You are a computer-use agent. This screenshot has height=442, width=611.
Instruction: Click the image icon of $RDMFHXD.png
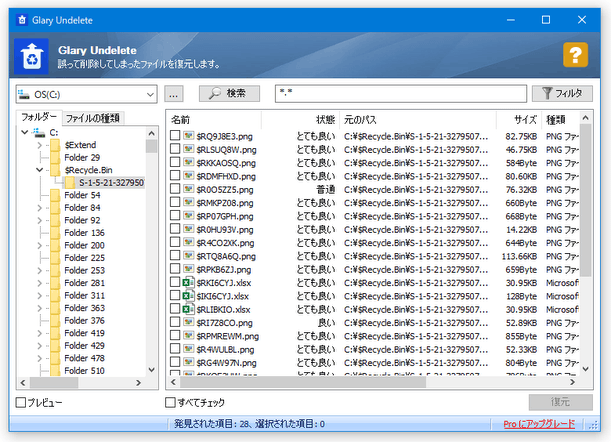pyautogui.click(x=189, y=176)
